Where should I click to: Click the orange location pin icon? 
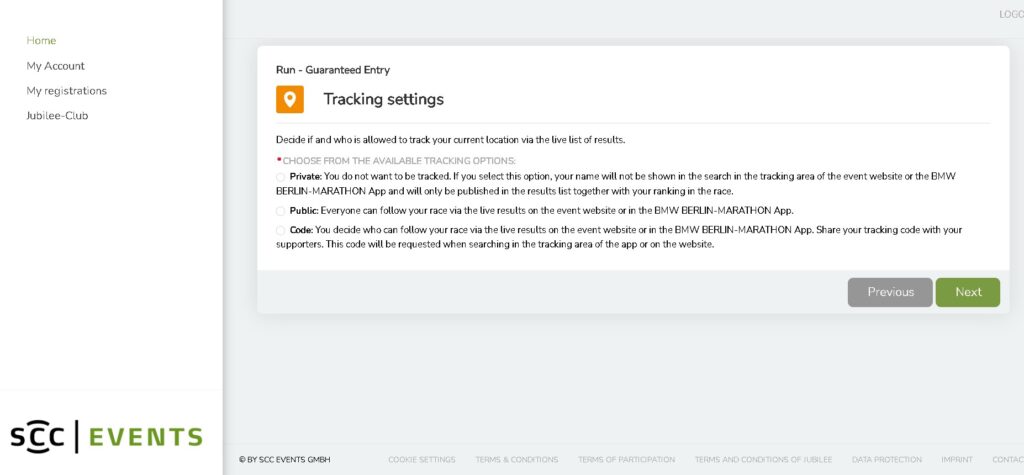point(290,99)
